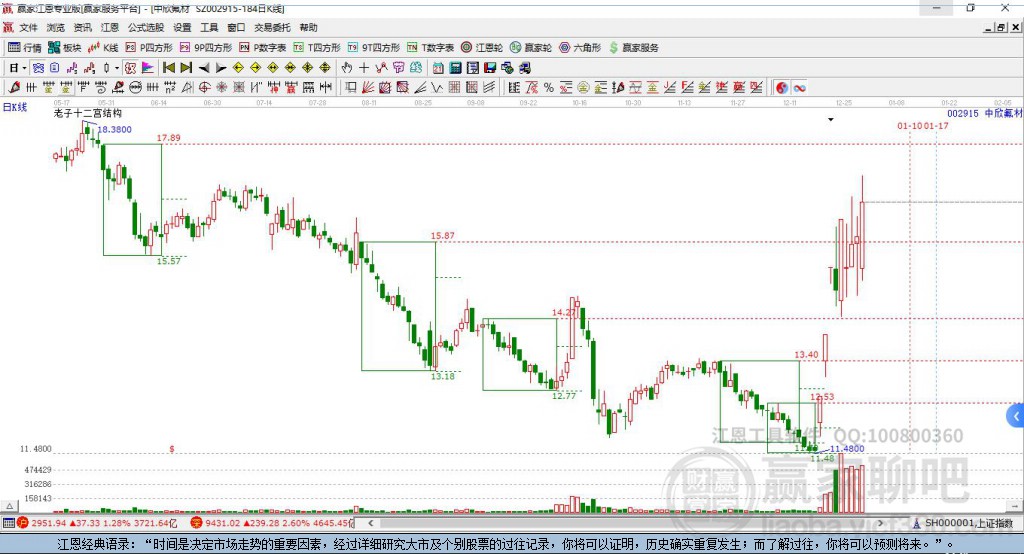Select the rectangle box drawing tool
1024x554 pixels.
point(350,88)
